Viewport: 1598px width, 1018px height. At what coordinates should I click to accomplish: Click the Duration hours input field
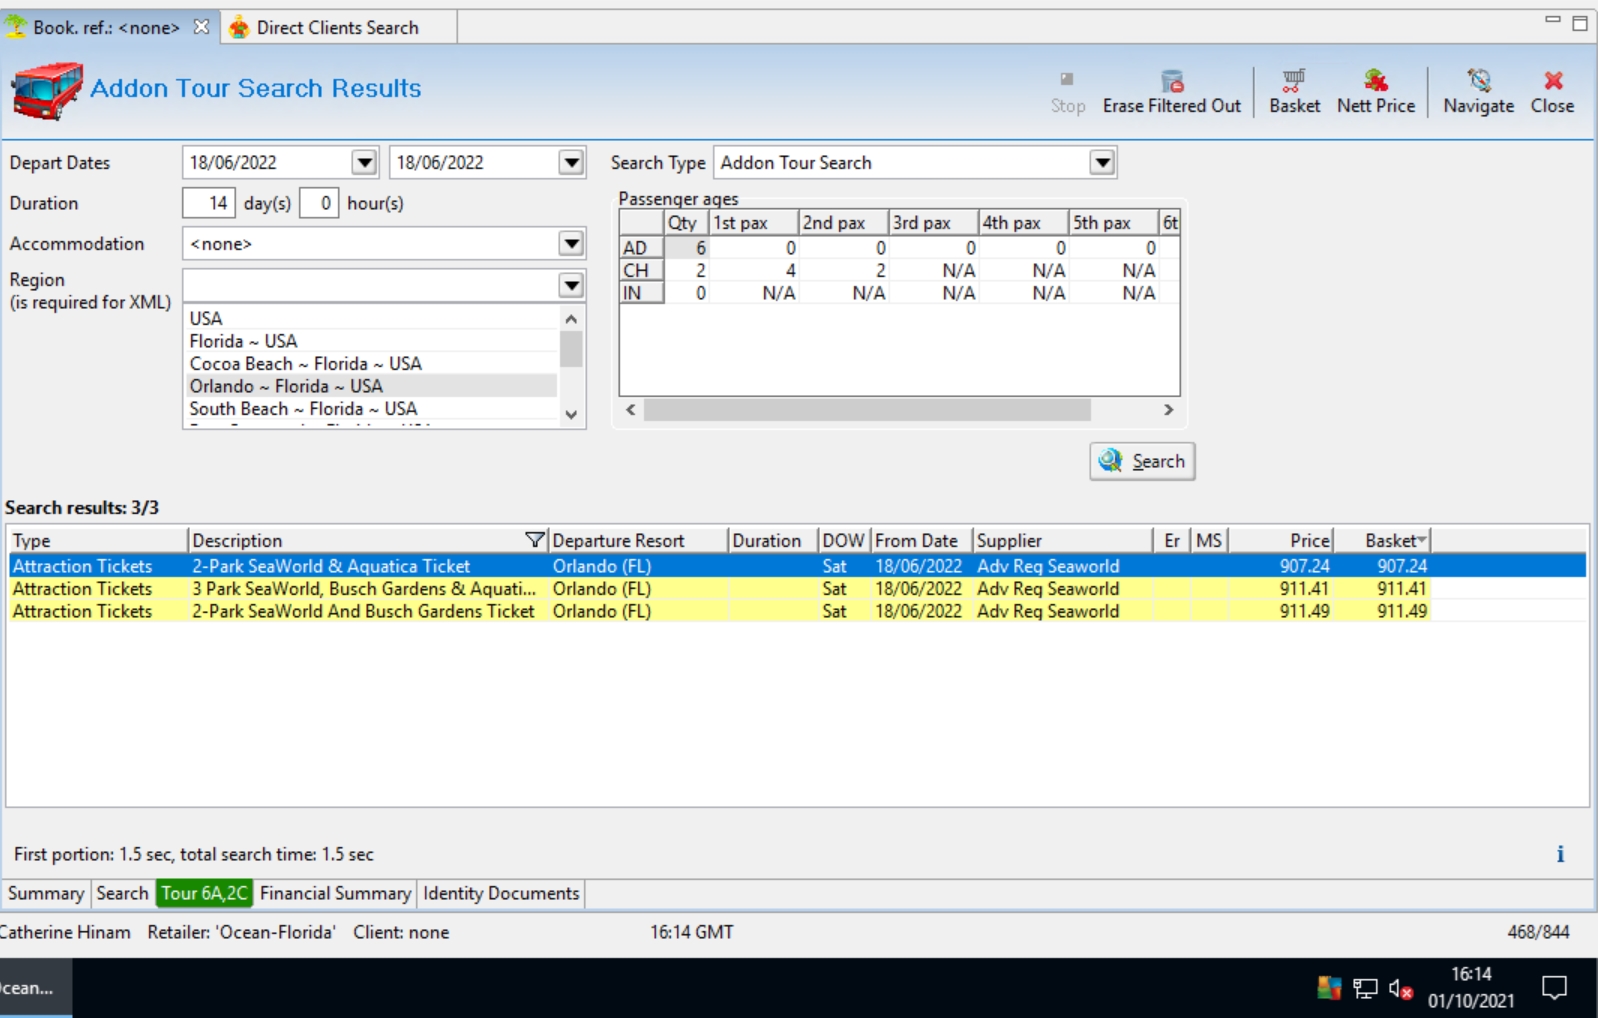click(x=319, y=203)
